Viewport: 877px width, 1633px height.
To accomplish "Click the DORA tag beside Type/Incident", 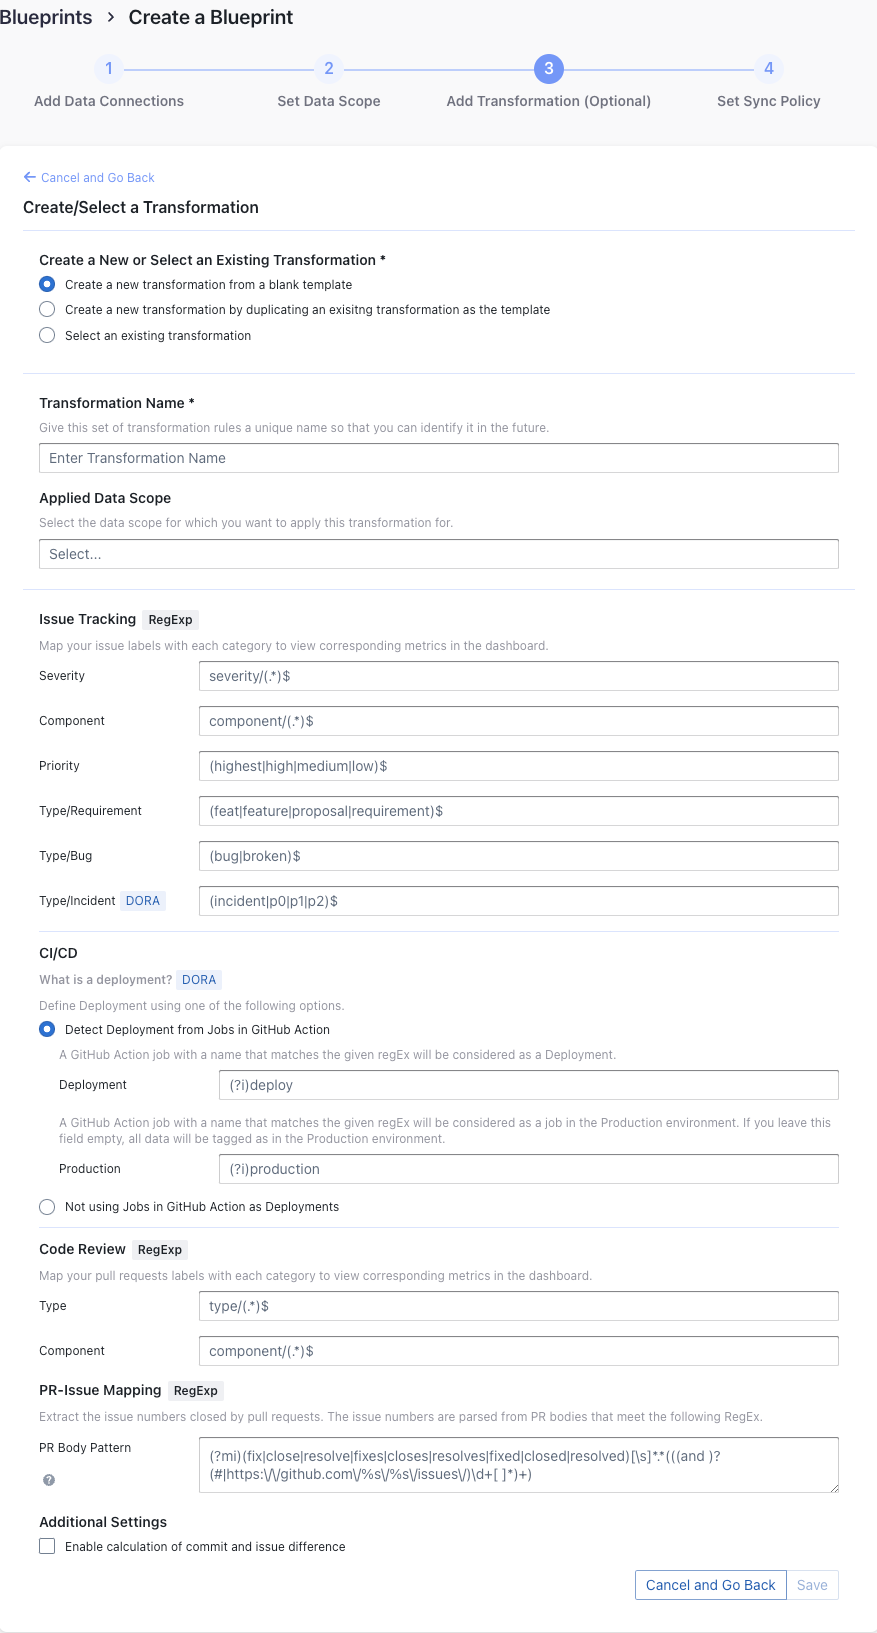I will coord(143,901).
